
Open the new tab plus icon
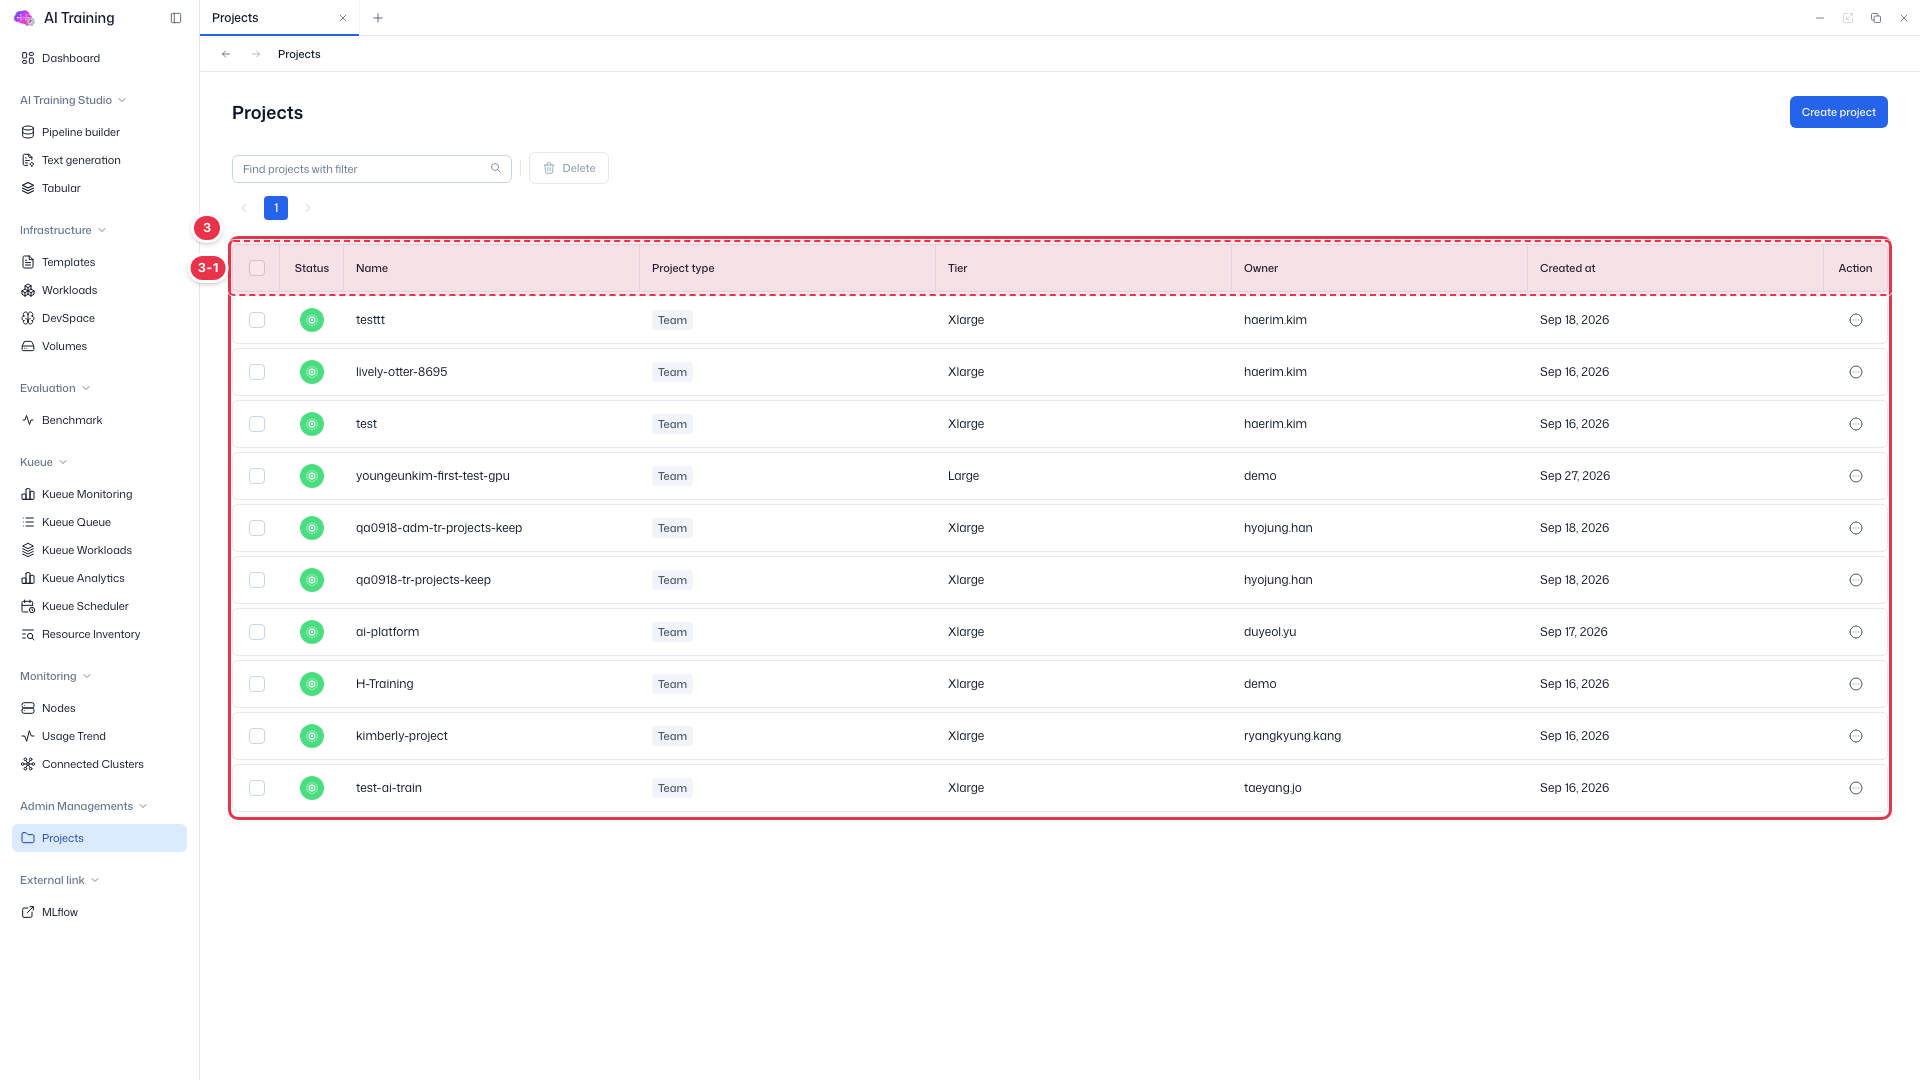pyautogui.click(x=378, y=18)
